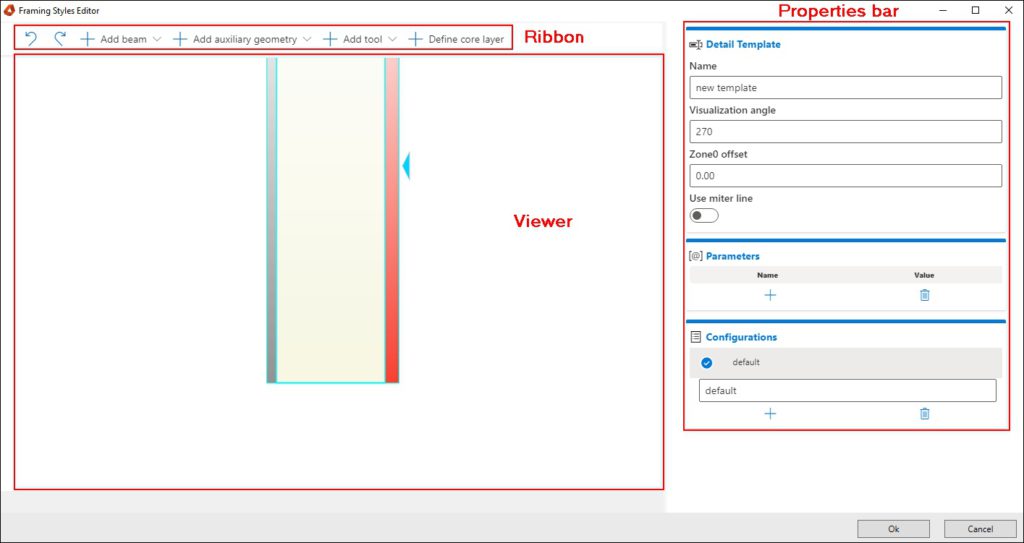Click the Parameters heading
Image resolution: width=1024 pixels, height=543 pixels.
[733, 256]
